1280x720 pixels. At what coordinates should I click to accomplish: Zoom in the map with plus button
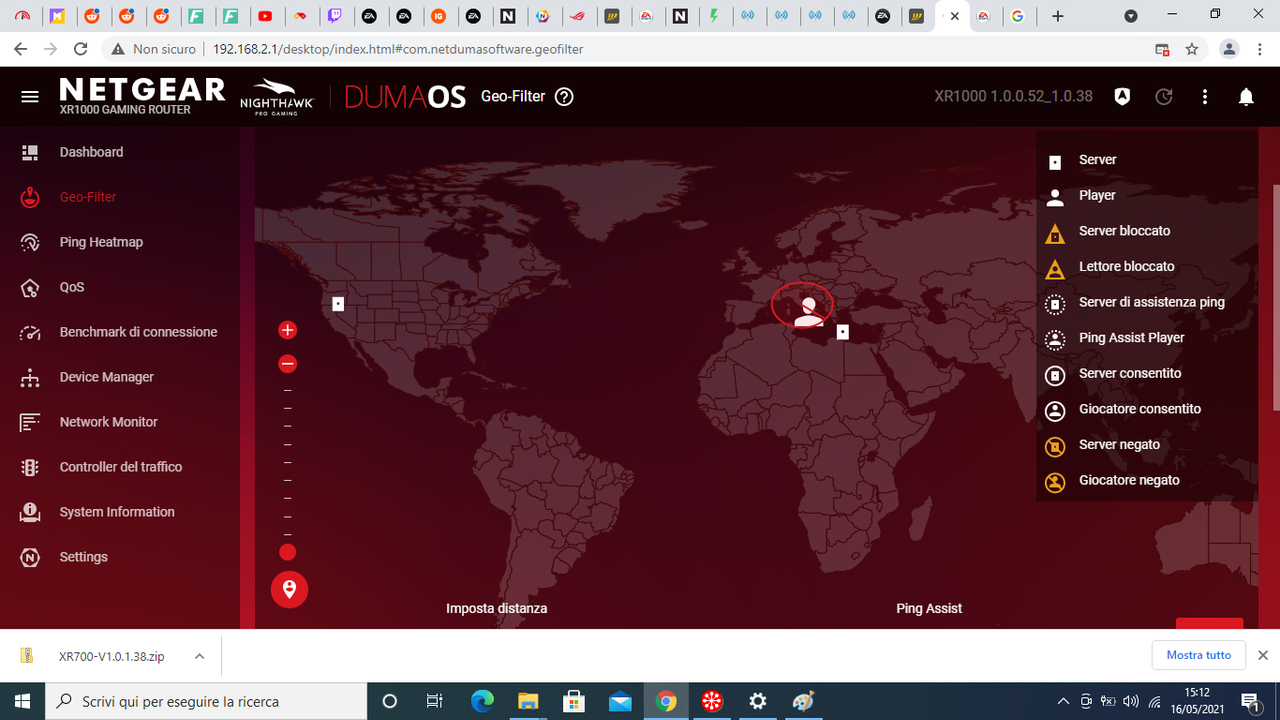pyautogui.click(x=288, y=330)
